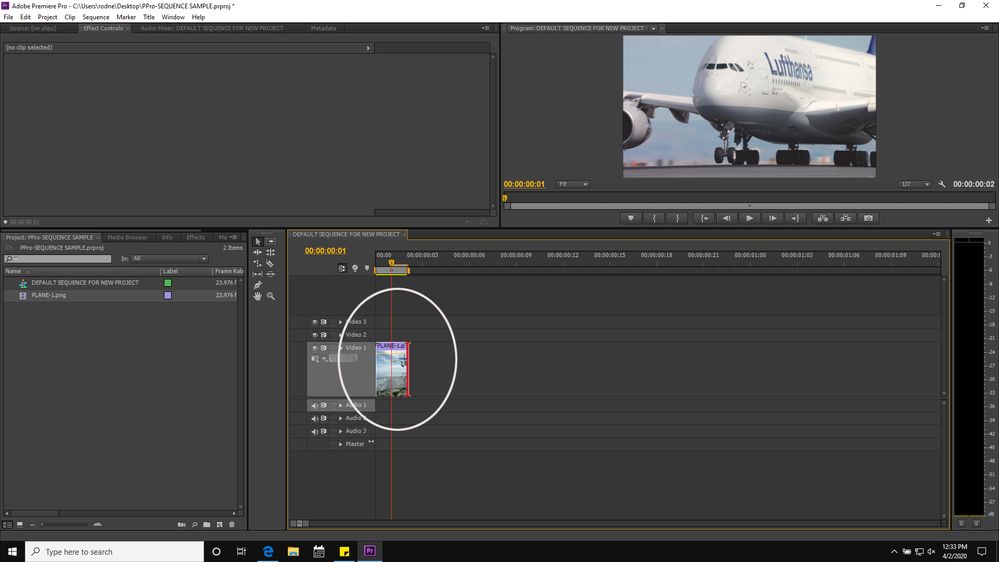The width and height of the screenshot is (999, 562).
Task: Open the Marker menu
Action: tap(126, 17)
